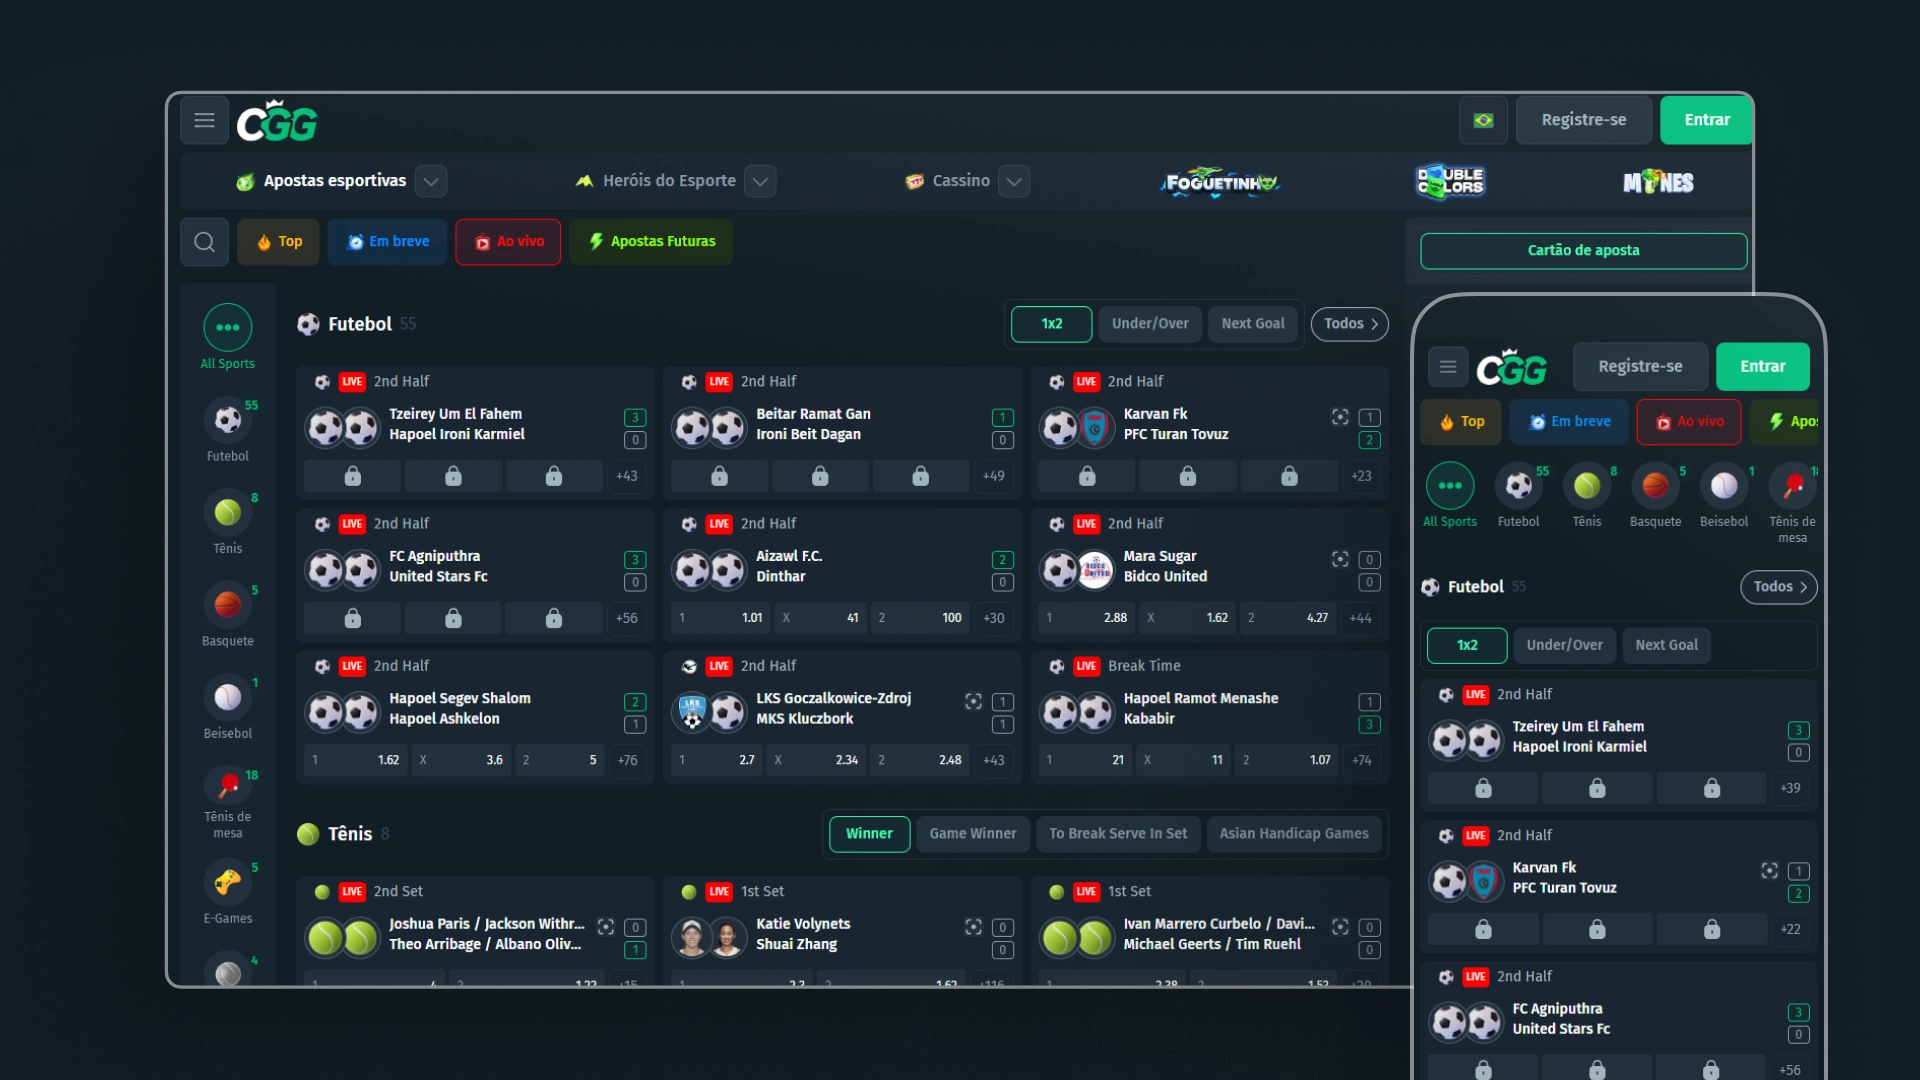Open the hamburger menu in desktop header
The height and width of the screenshot is (1080, 1920).
point(204,120)
